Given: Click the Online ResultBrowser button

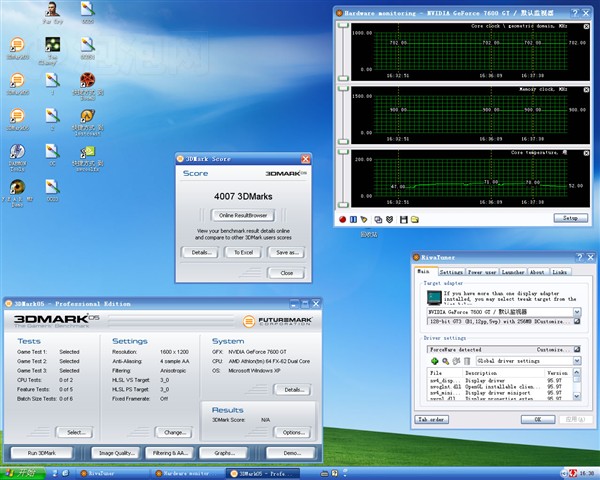Looking at the screenshot, I should point(243,215).
